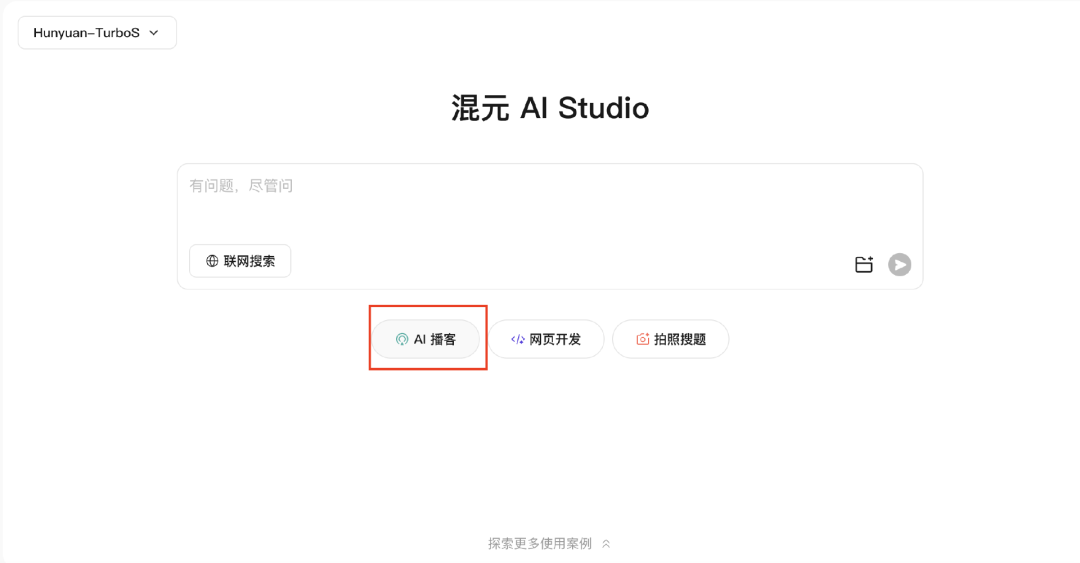Click the down chevron next to Hunyuan-TurboS

click(x=154, y=32)
